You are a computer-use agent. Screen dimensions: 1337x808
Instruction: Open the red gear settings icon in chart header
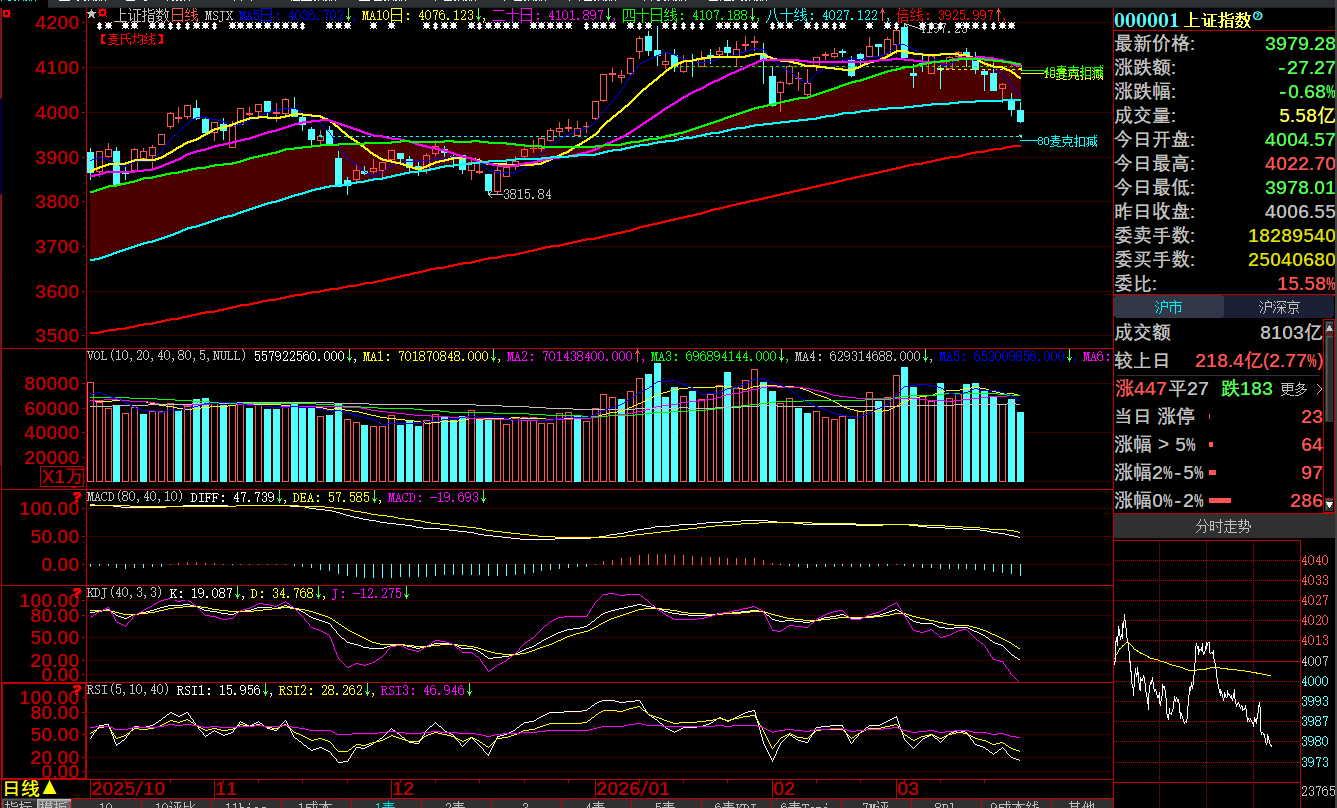point(103,15)
